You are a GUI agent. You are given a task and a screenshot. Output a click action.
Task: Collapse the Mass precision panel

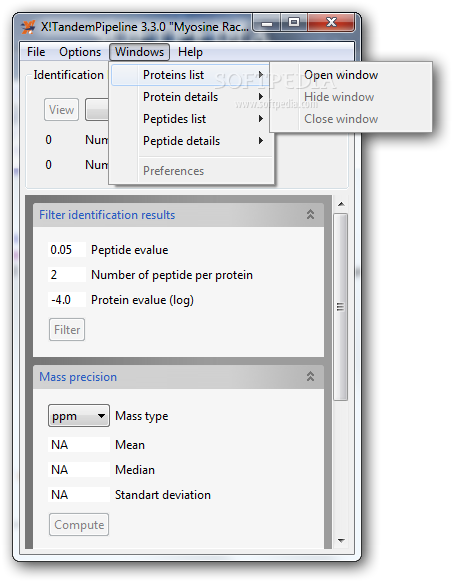pyautogui.click(x=310, y=377)
